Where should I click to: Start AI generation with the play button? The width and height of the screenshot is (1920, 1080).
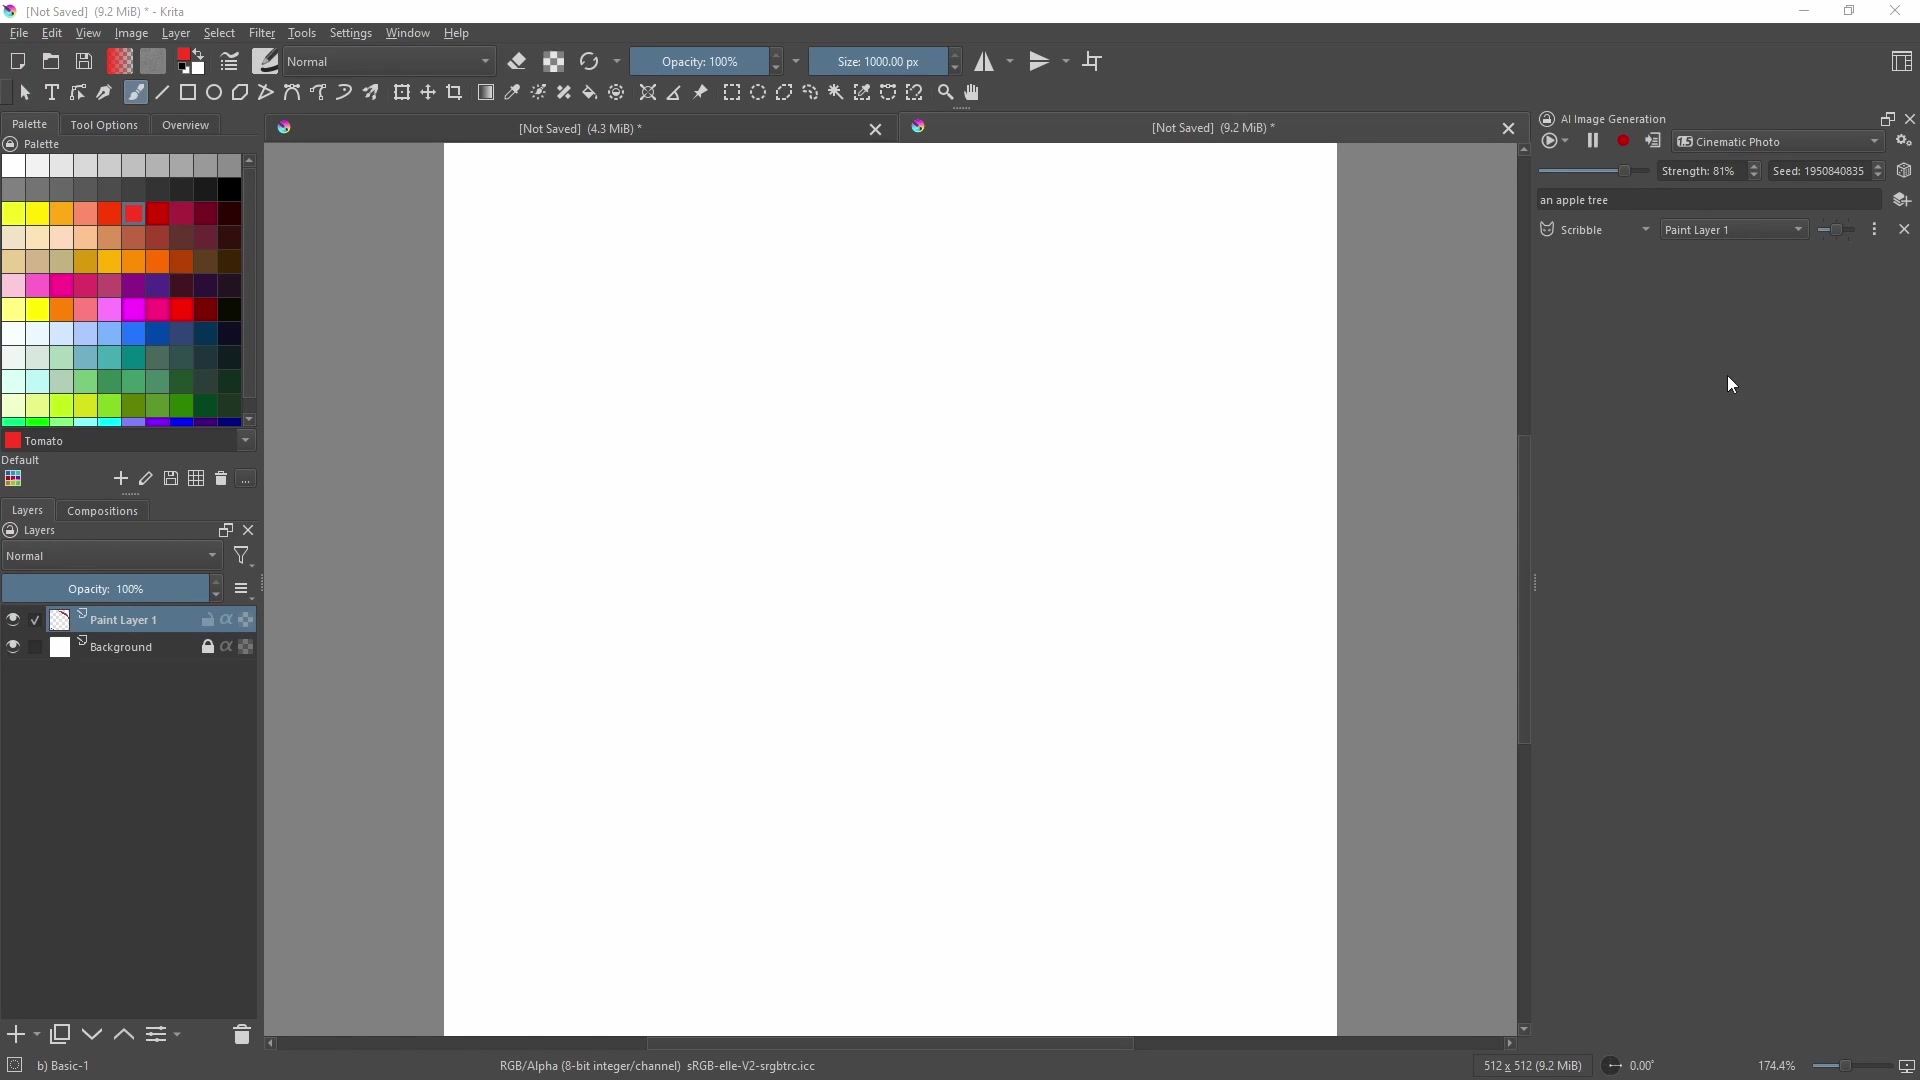(1552, 141)
